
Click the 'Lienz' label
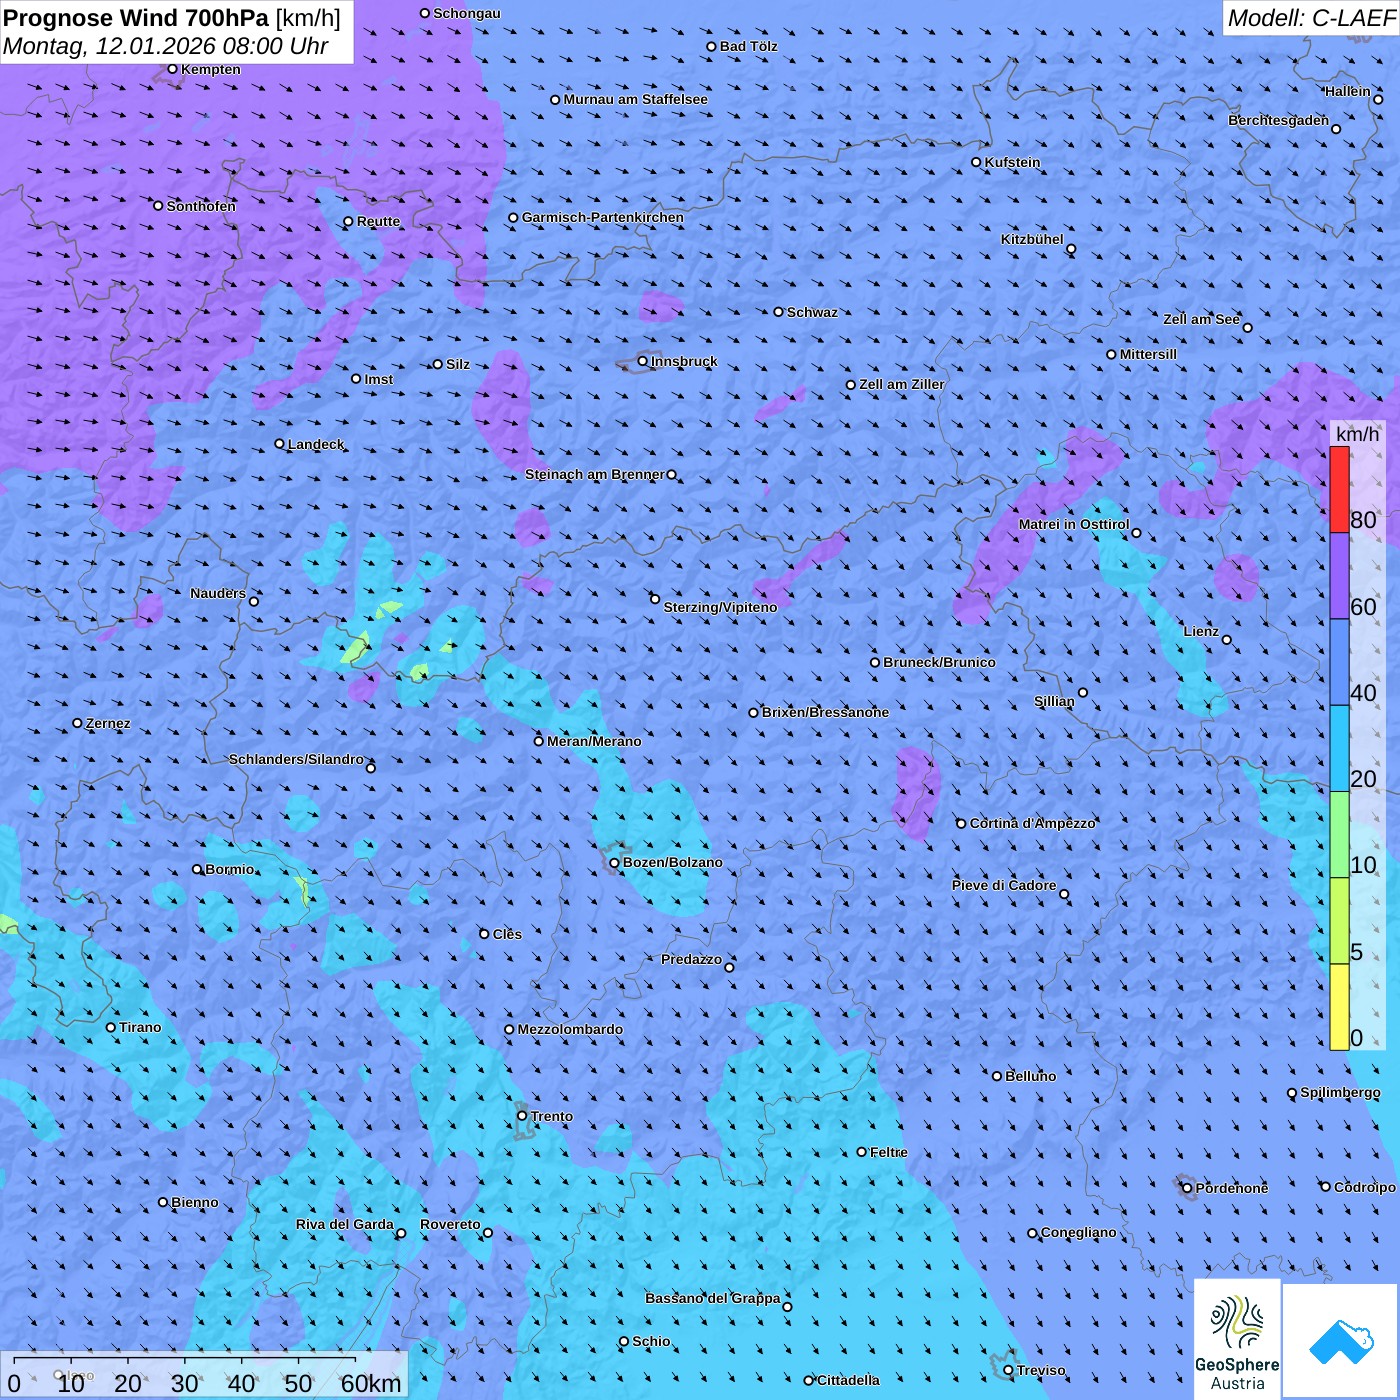tap(1201, 631)
